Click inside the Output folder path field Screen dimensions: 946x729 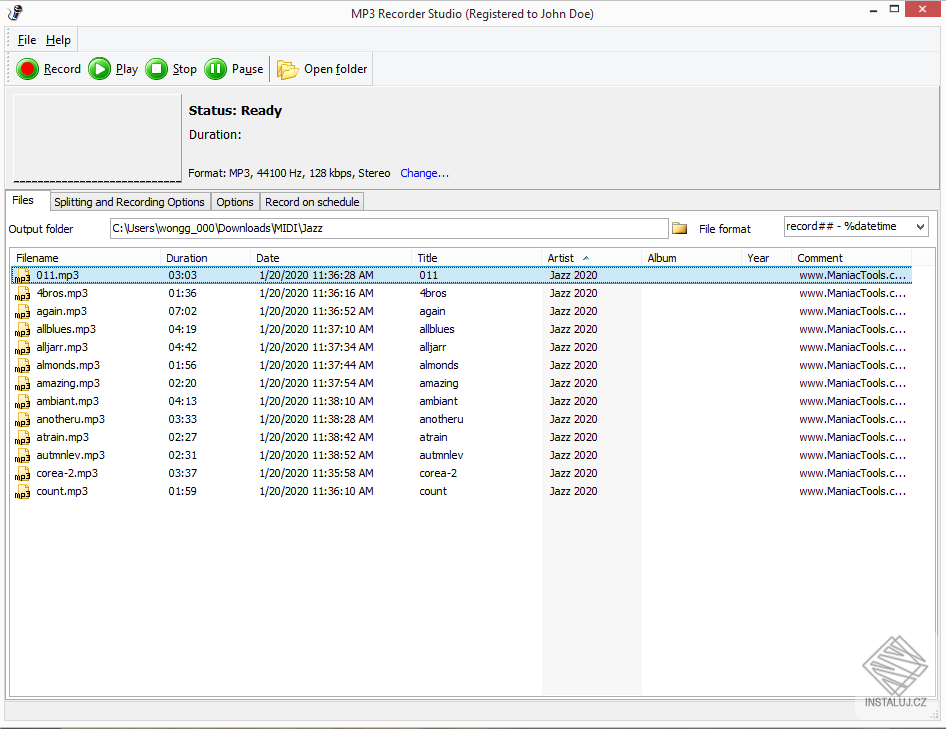point(388,228)
